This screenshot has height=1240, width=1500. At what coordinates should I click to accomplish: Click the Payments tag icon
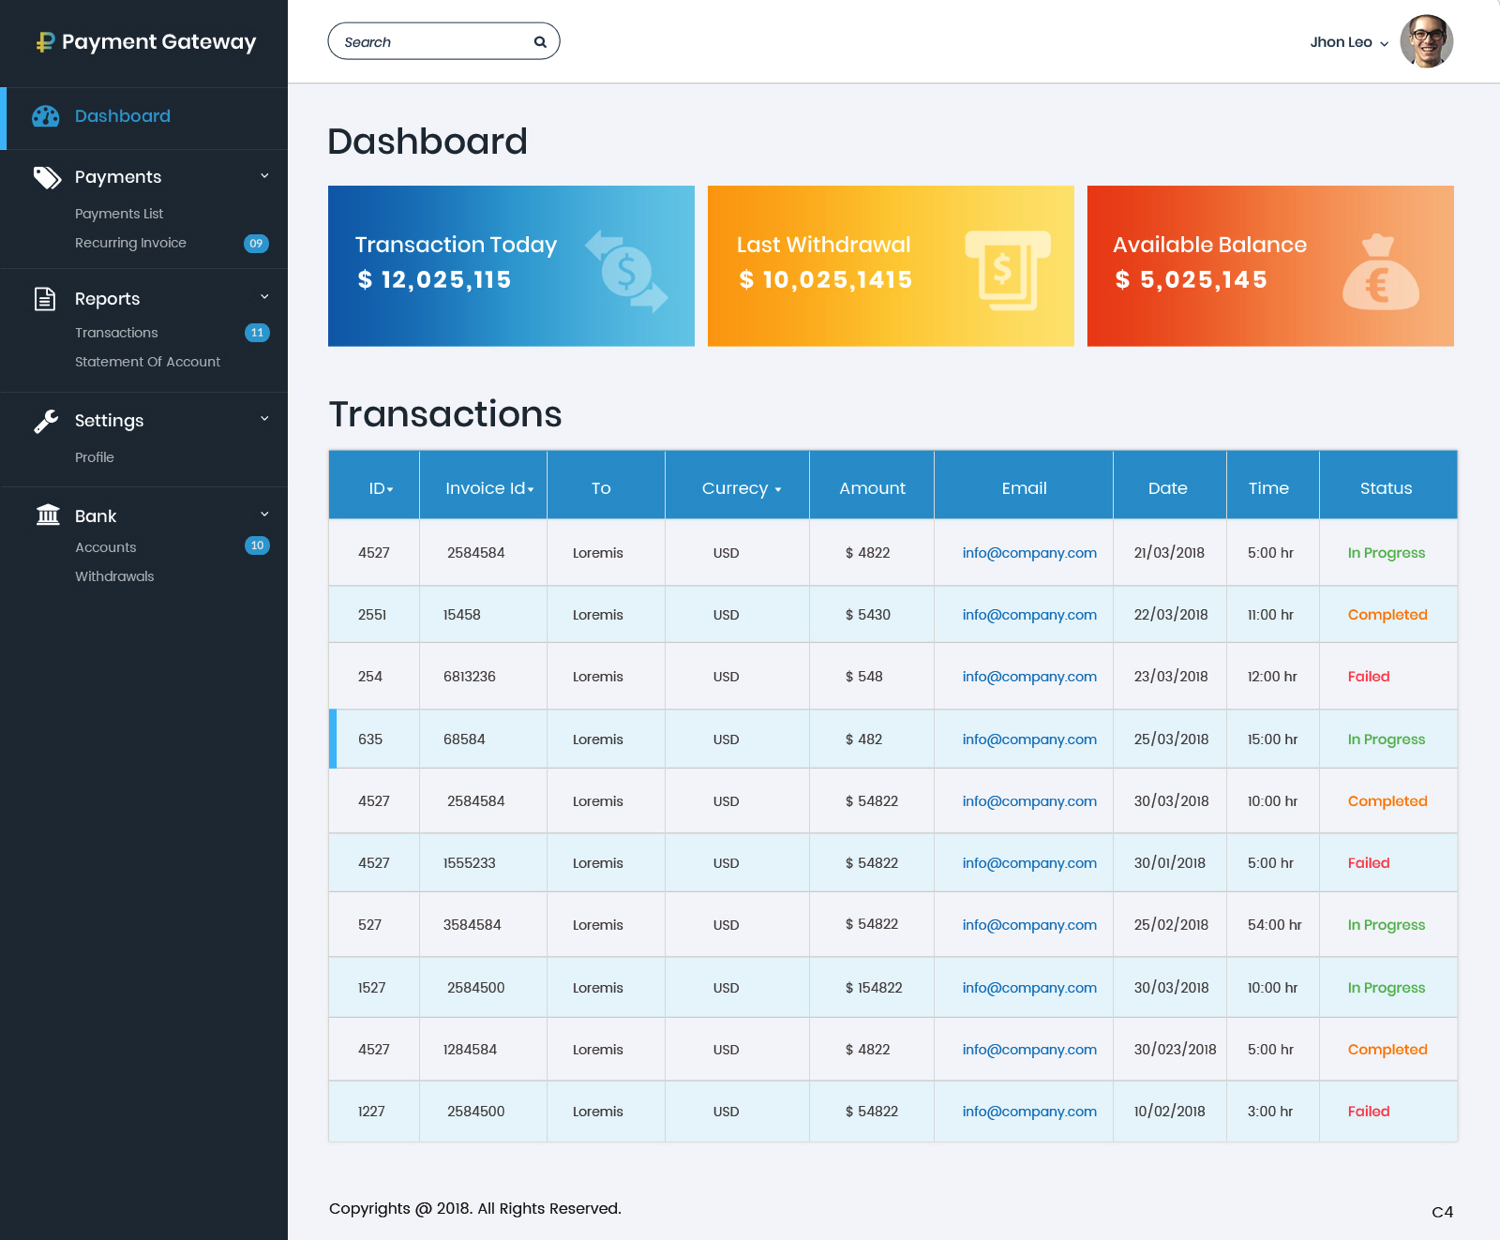tap(47, 178)
